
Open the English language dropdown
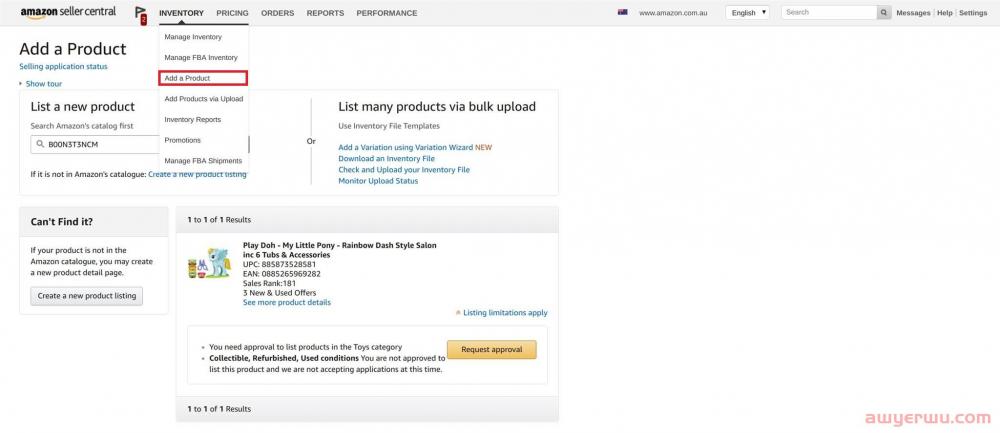pos(748,13)
